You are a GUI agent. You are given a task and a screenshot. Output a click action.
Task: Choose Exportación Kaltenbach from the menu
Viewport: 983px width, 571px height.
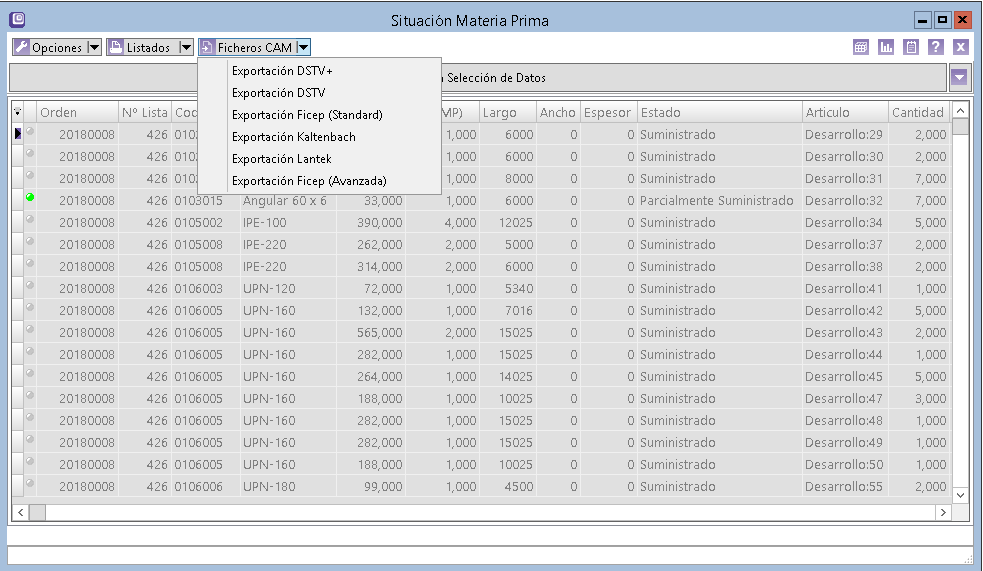[293, 137]
